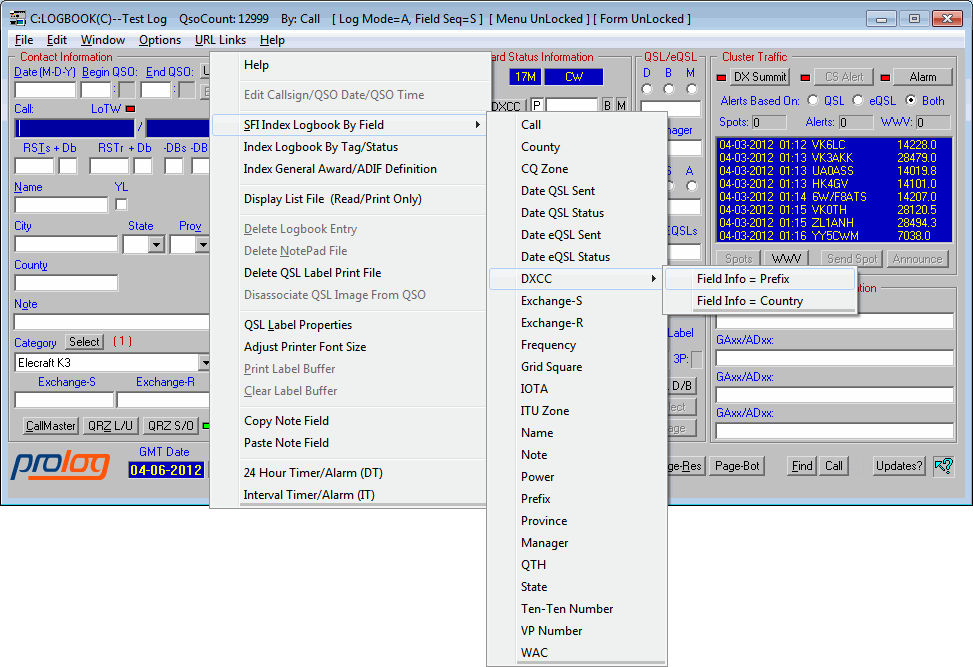Screen dimensions: 973x667
Task: Open the State dropdown
Action: pyautogui.click(x=156, y=244)
